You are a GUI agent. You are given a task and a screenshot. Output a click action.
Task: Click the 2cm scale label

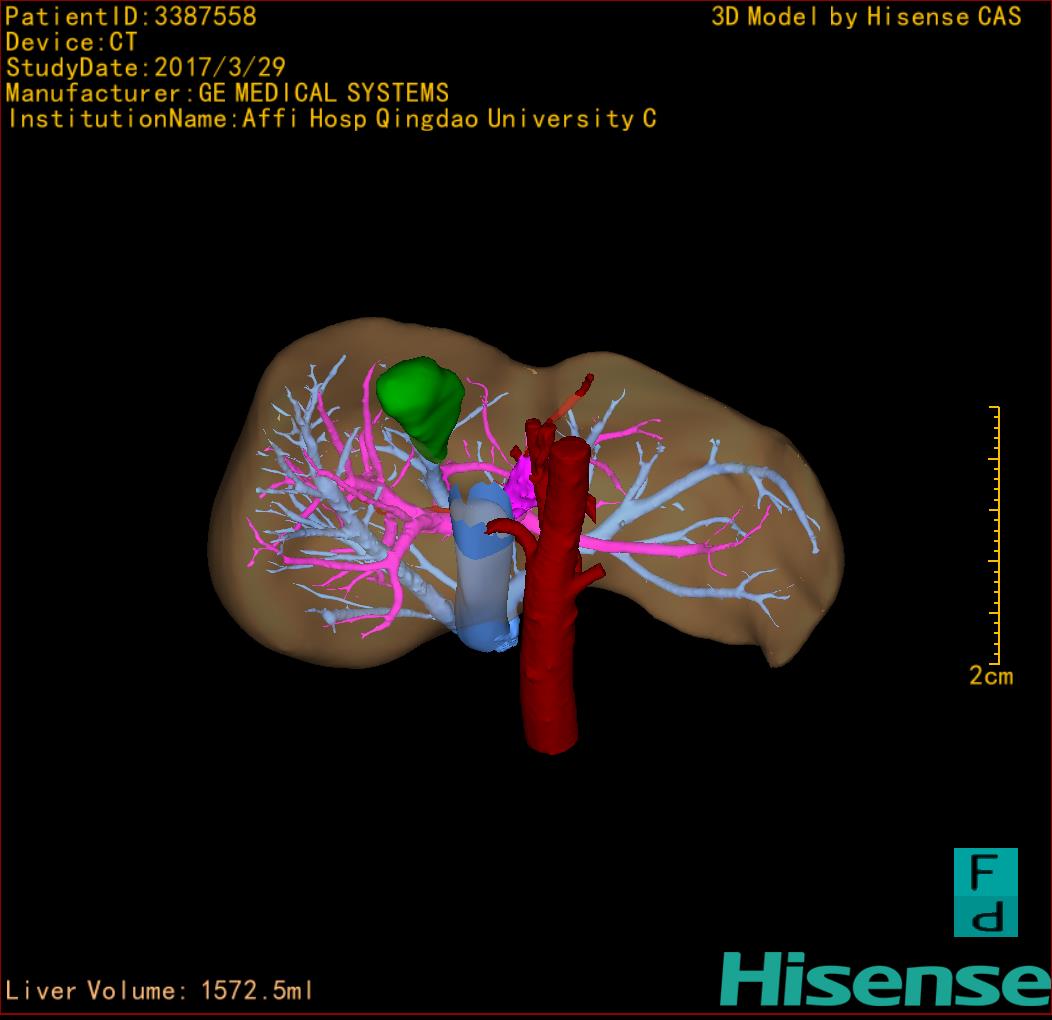coord(990,676)
